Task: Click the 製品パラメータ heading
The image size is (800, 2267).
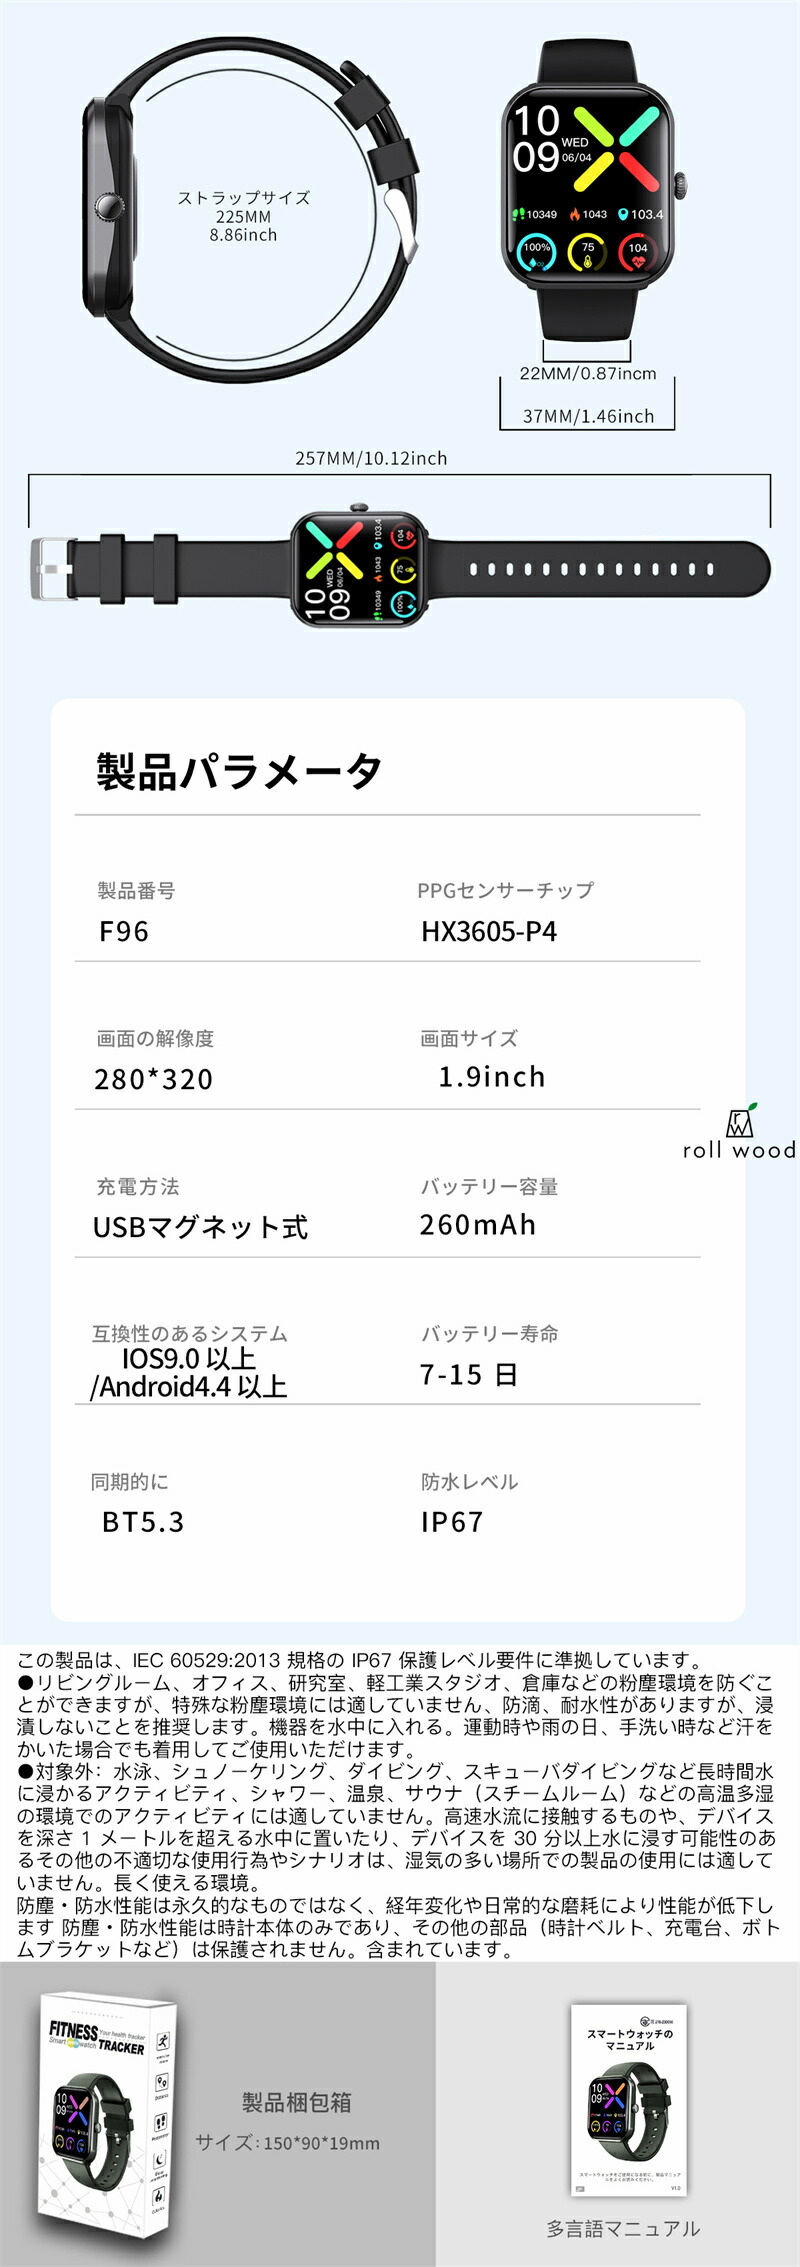Action: click(239, 772)
